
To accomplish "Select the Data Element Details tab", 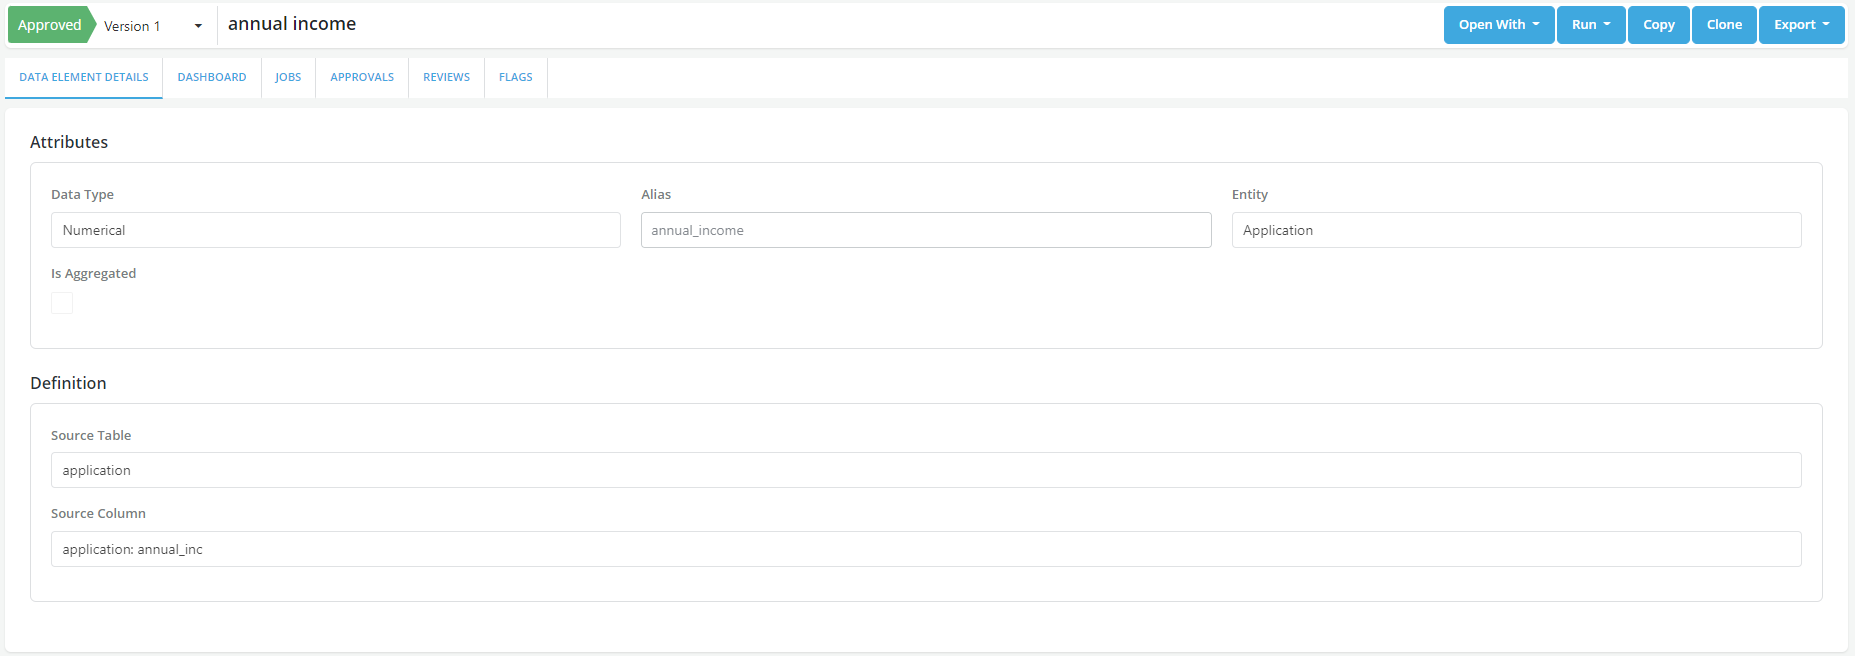I will pyautogui.click(x=84, y=77).
